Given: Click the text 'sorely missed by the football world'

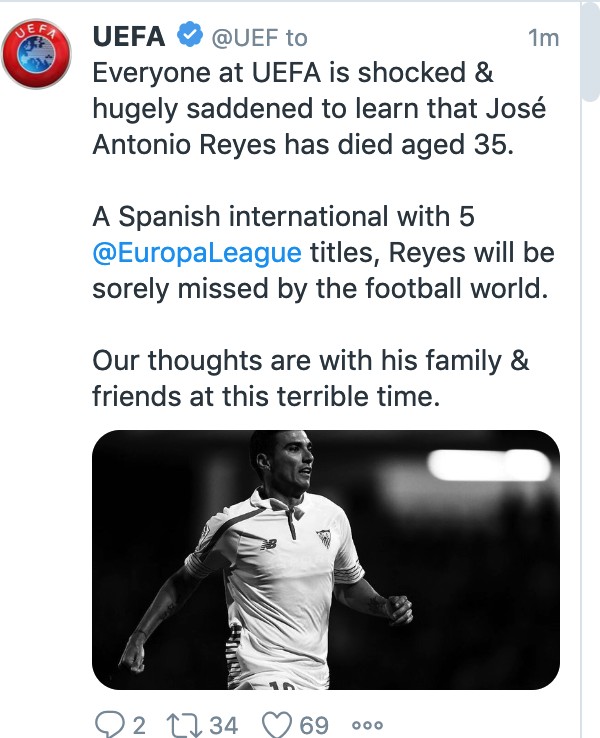Looking at the screenshot, I should pyautogui.click(x=322, y=287).
